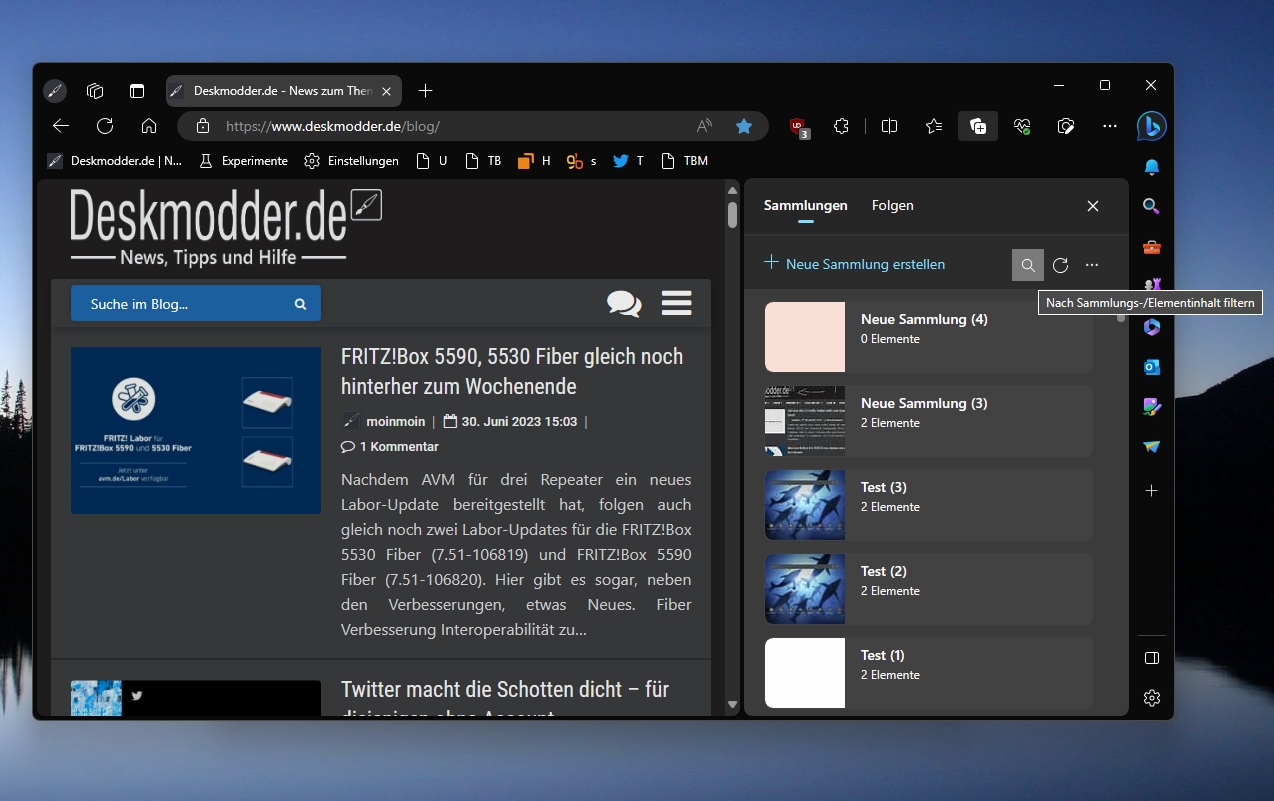
Task: Click the Suche im Blog search field
Action: pos(185,304)
